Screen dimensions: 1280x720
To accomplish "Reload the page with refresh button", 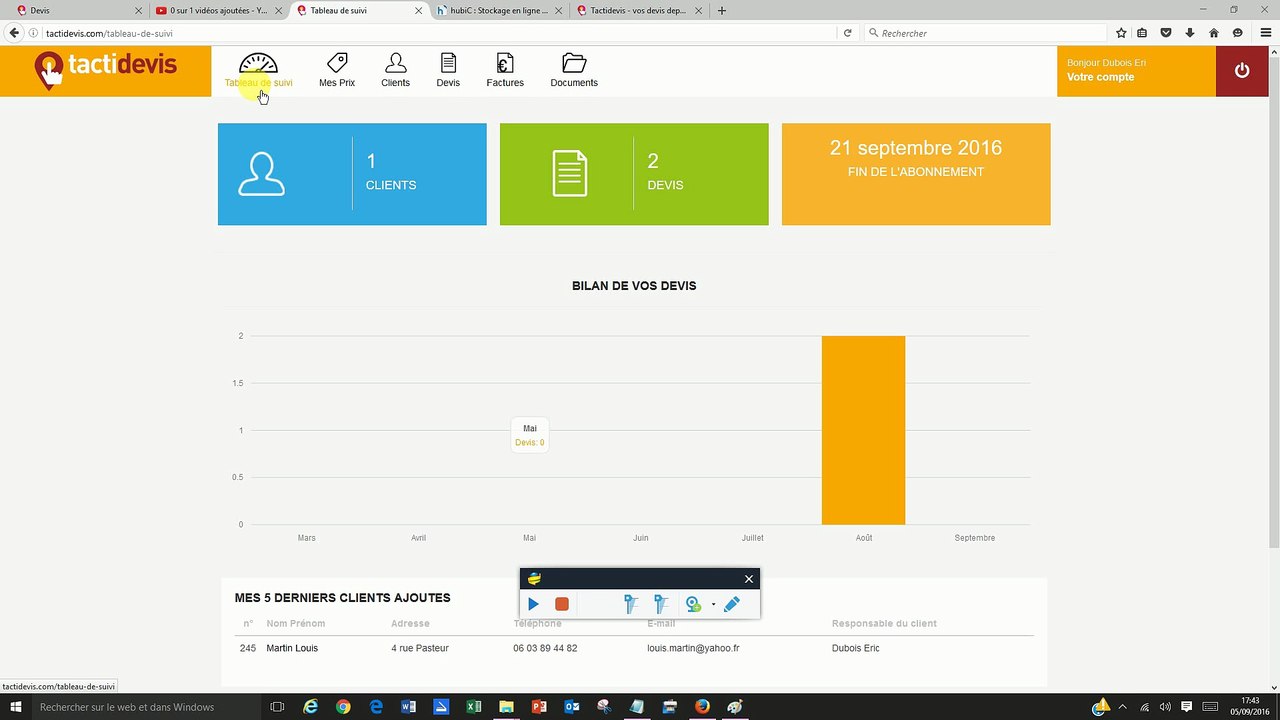I will tap(847, 33).
